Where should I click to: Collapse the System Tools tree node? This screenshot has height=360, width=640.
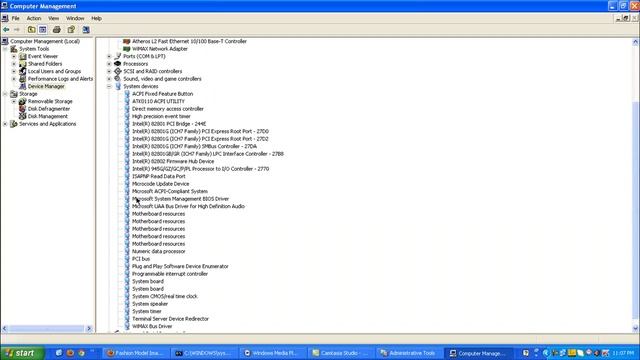[5, 49]
